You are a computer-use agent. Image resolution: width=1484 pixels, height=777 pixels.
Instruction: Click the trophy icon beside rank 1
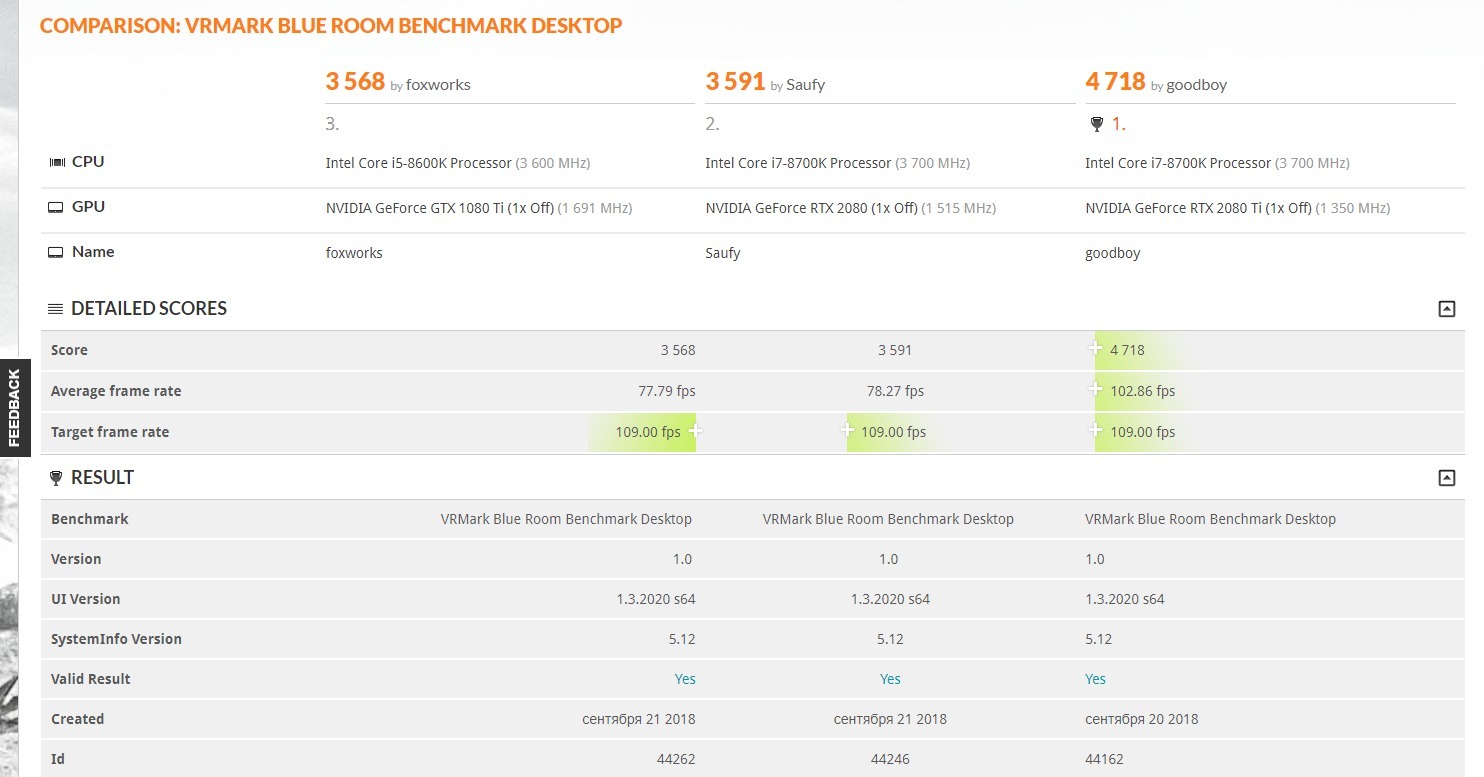[1096, 125]
